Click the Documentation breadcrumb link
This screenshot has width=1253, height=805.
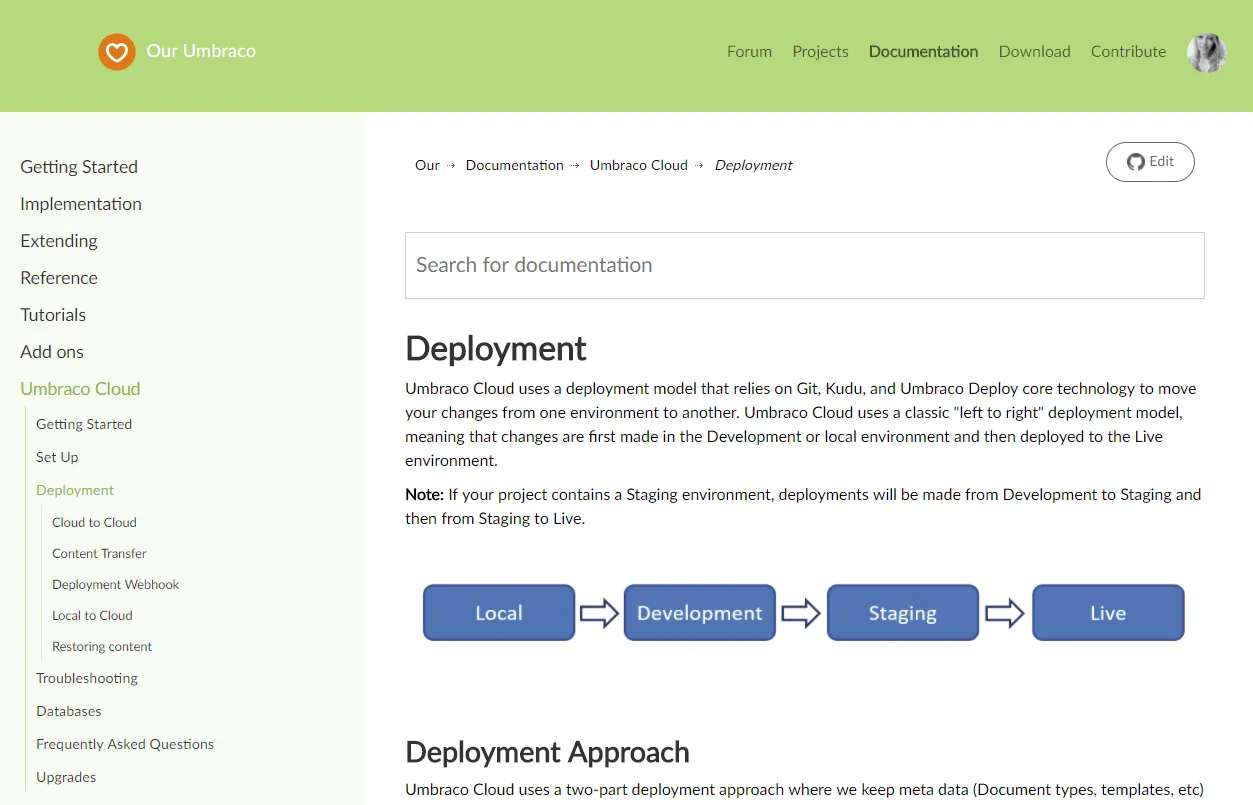(514, 164)
